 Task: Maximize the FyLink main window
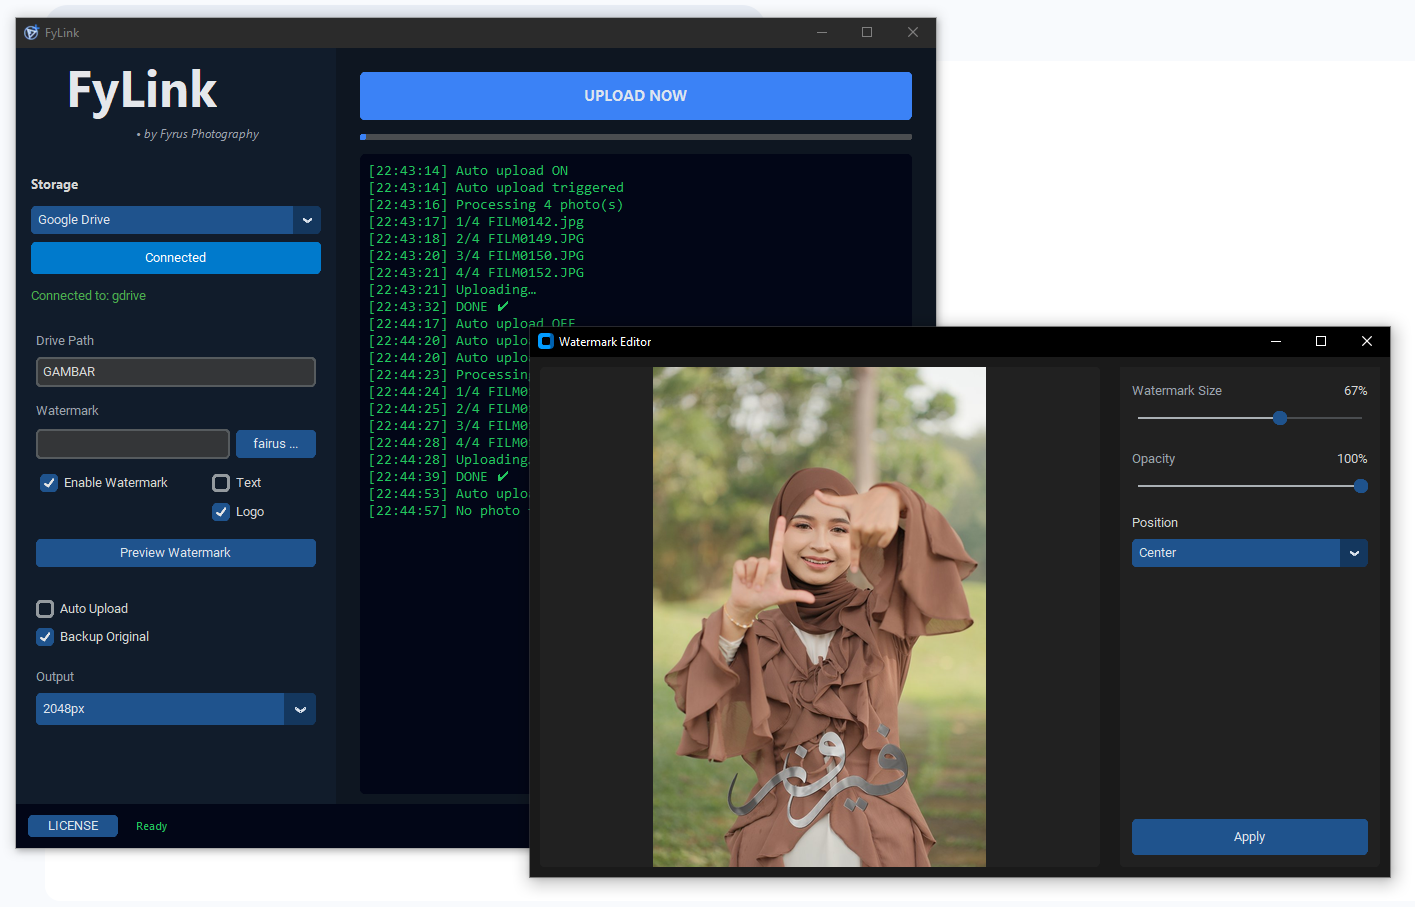(x=867, y=32)
